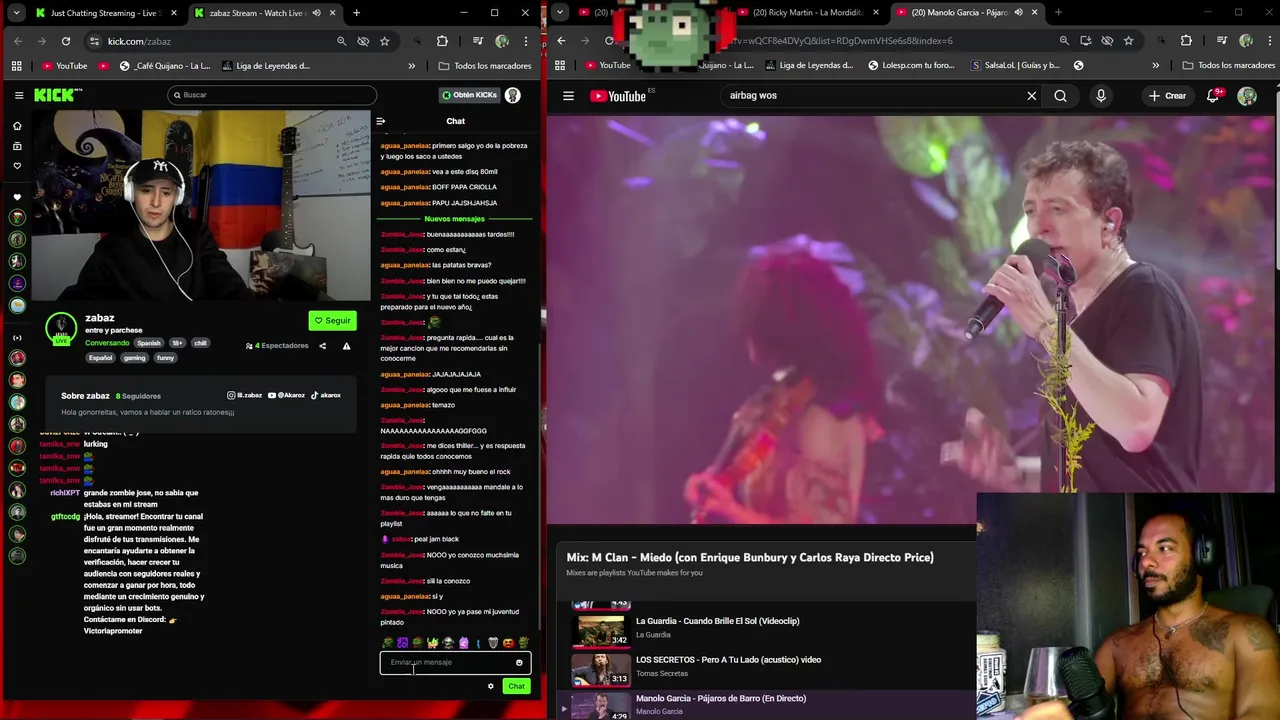Open the akarox TikTok link
Screen dimensions: 1280x720
pos(326,395)
